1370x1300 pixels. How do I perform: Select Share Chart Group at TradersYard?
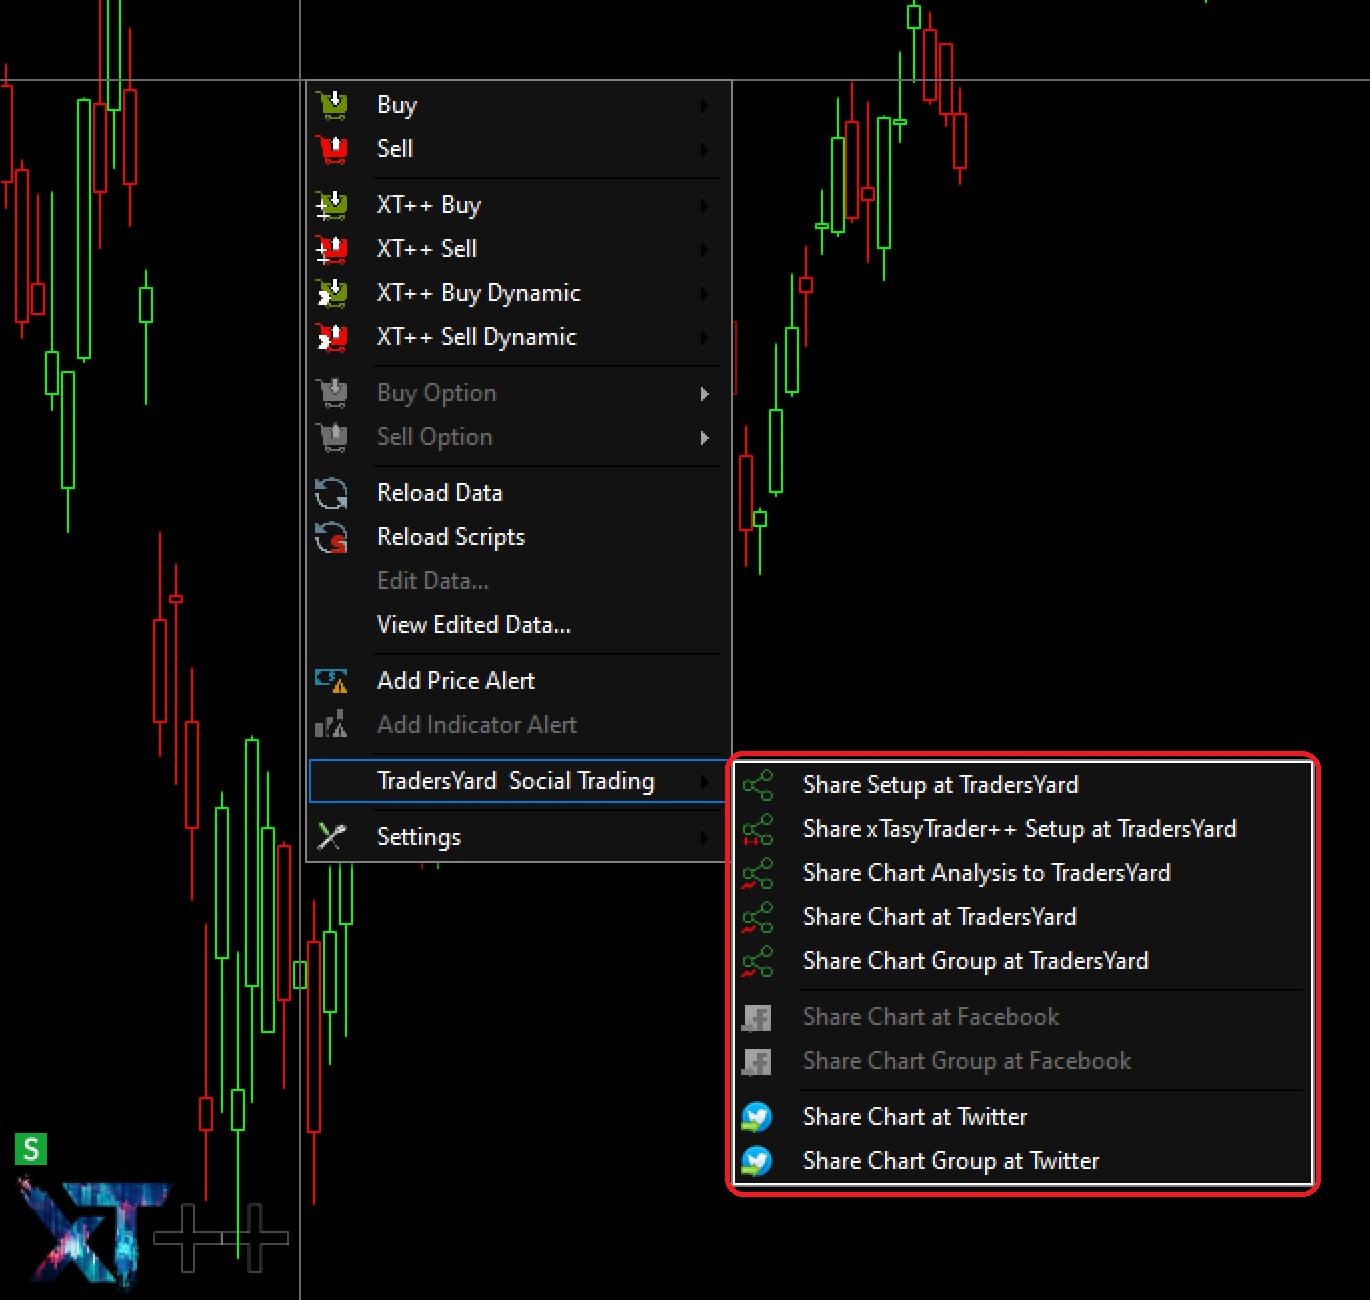coord(1023,961)
